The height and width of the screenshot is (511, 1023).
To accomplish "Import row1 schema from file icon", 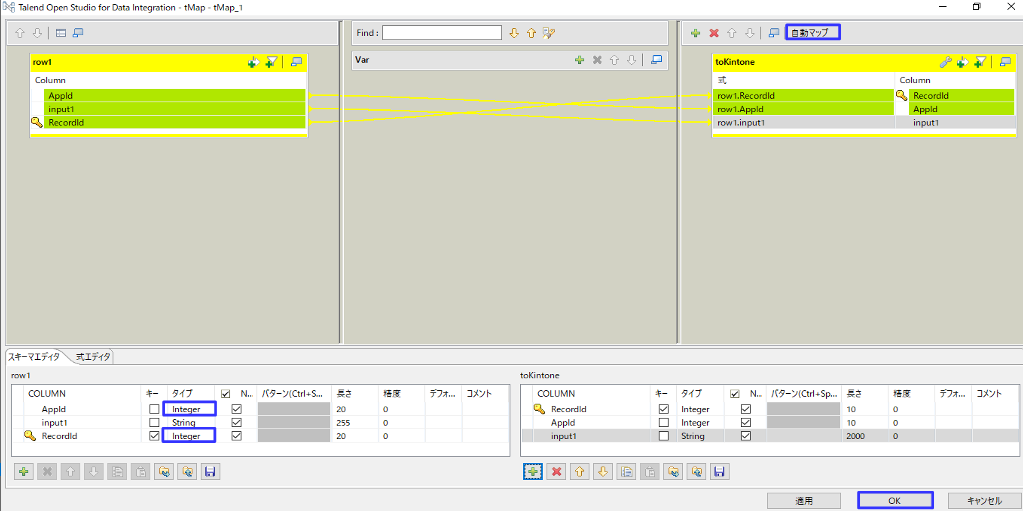I will (164, 472).
